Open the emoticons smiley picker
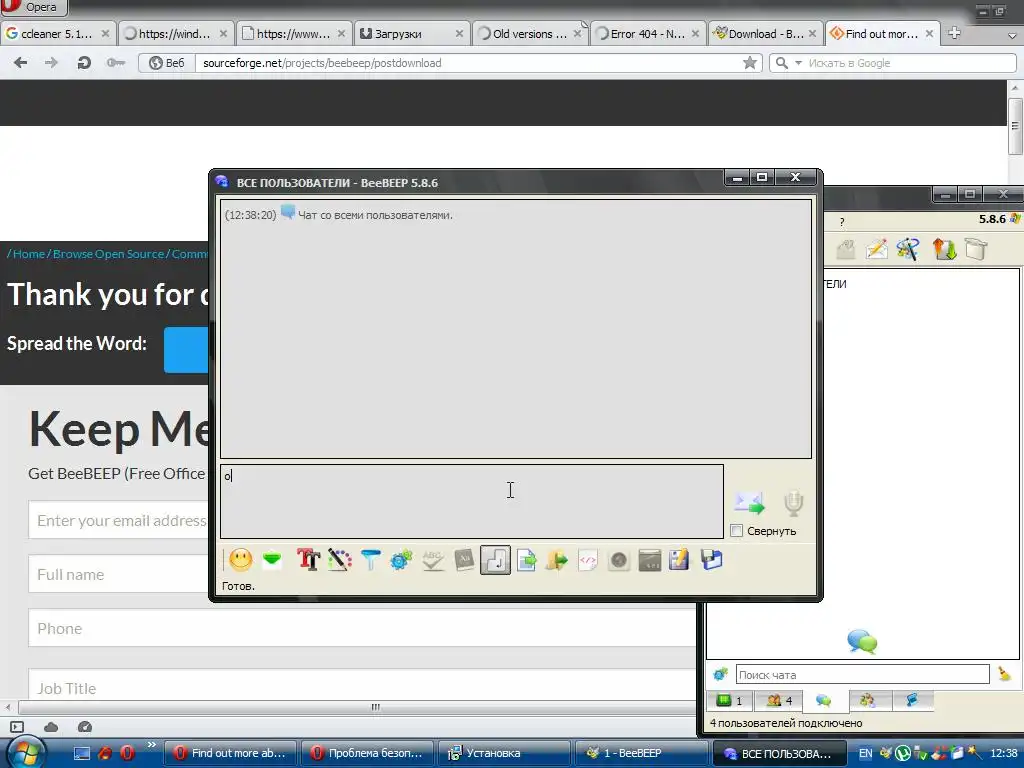This screenshot has height=768, width=1024. tap(240, 560)
